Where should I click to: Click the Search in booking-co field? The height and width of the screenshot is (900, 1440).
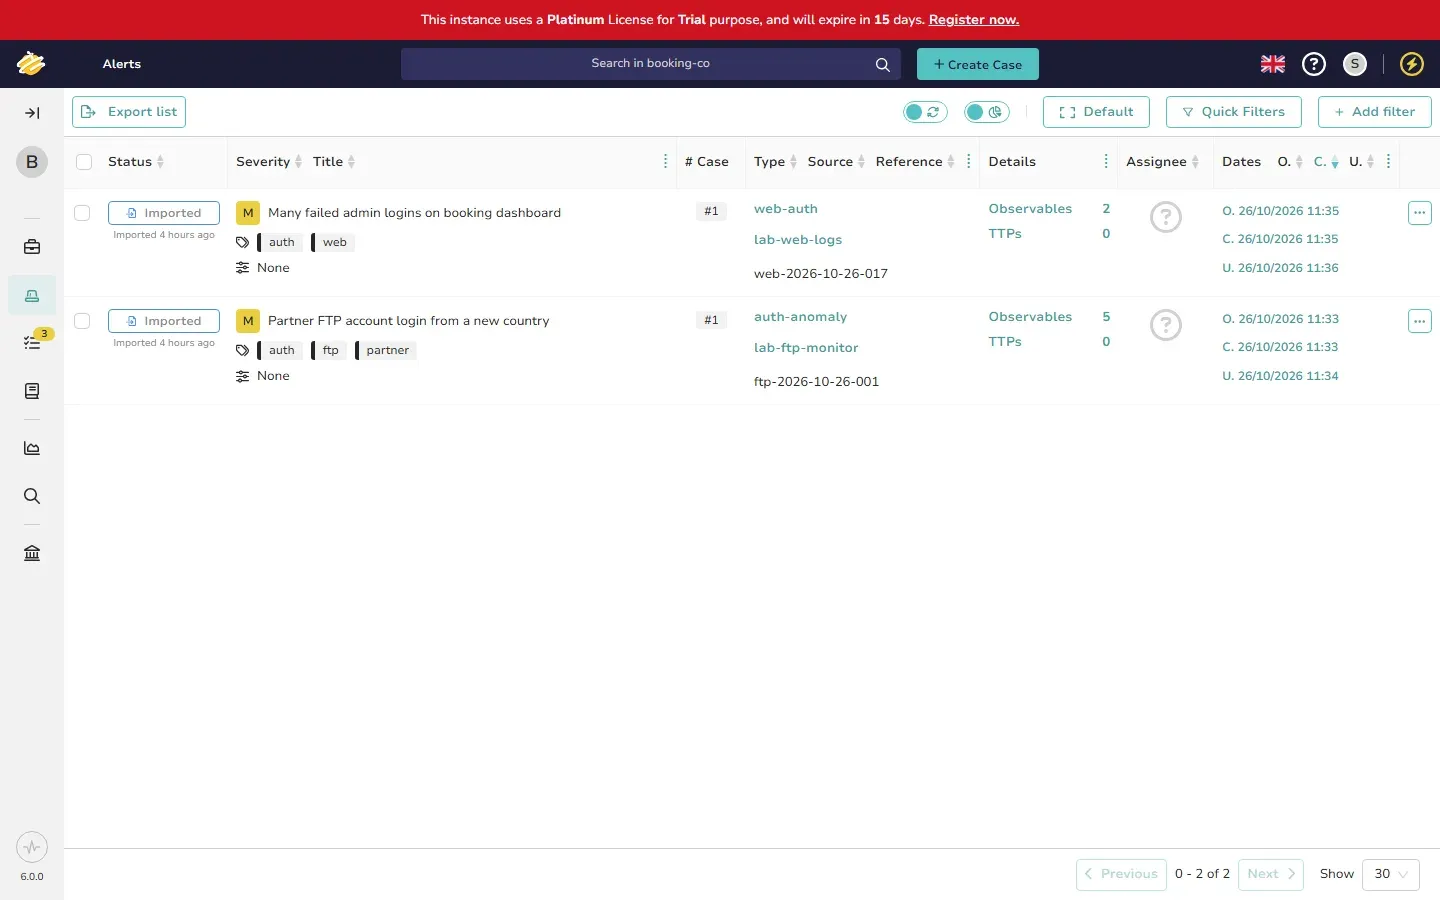[651, 64]
